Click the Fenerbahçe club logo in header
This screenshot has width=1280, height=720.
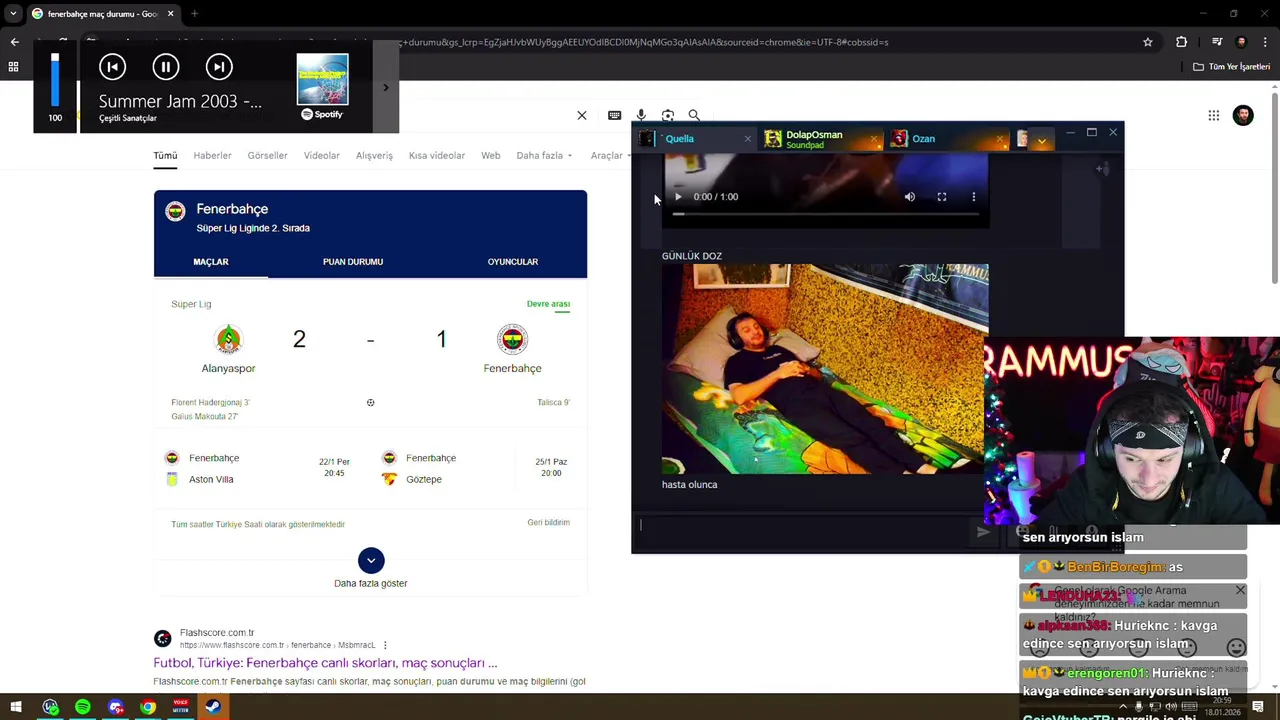click(x=175, y=211)
